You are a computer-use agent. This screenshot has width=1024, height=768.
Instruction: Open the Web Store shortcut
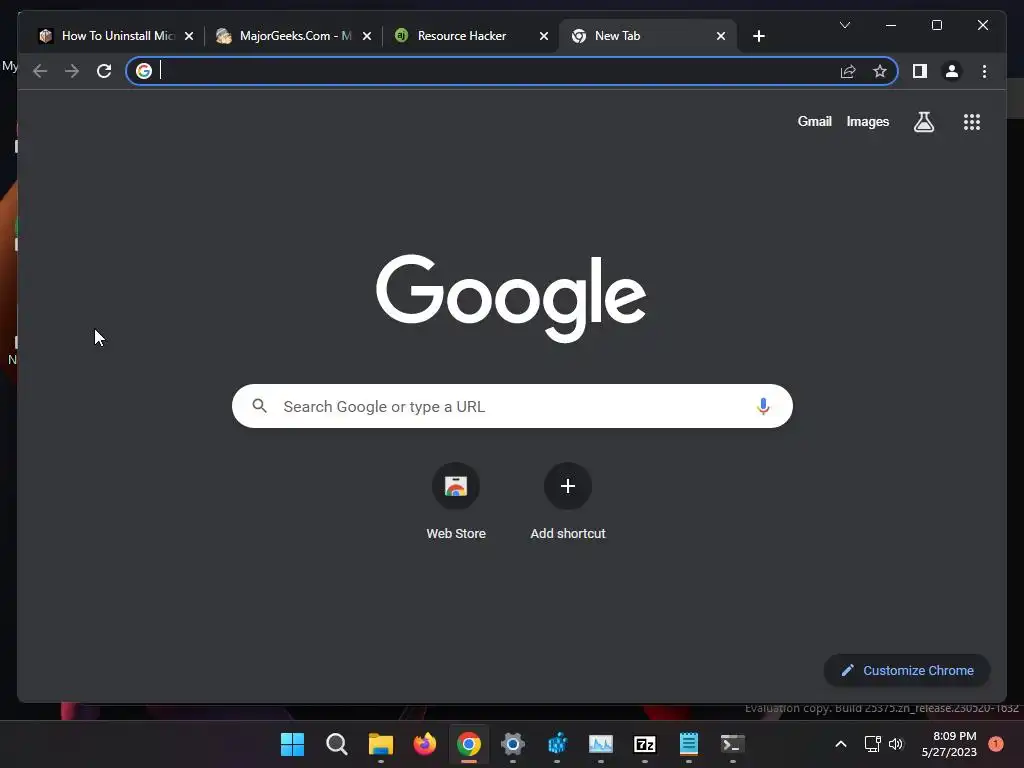pyautogui.click(x=456, y=502)
